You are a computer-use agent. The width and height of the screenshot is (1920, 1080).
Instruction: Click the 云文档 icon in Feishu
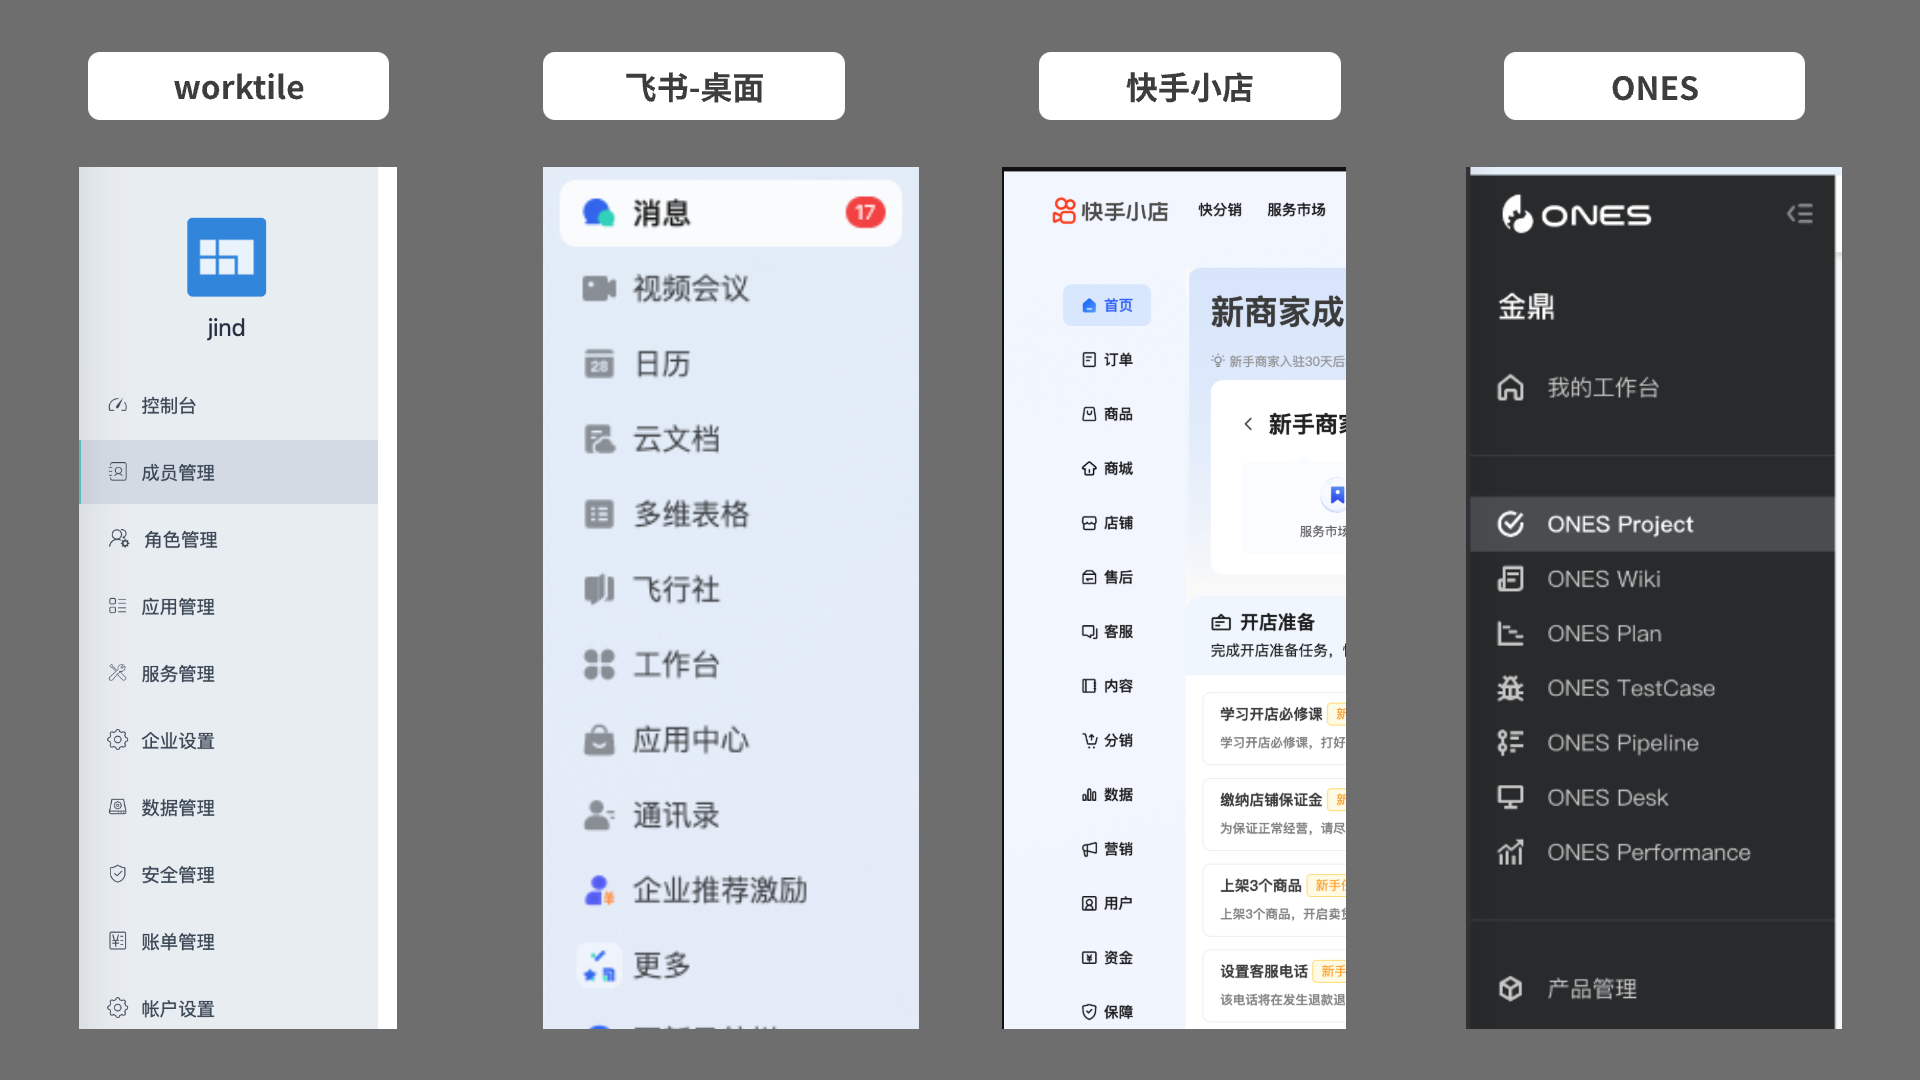point(599,439)
